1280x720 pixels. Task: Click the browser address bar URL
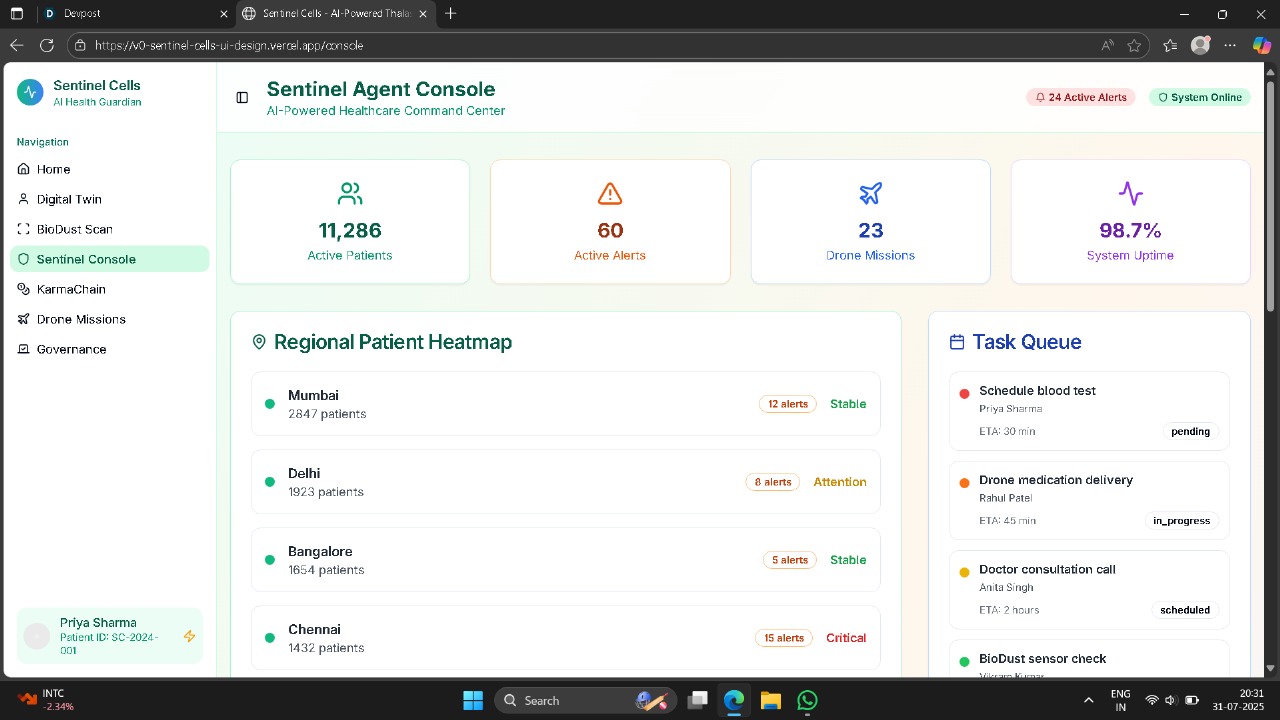click(229, 45)
